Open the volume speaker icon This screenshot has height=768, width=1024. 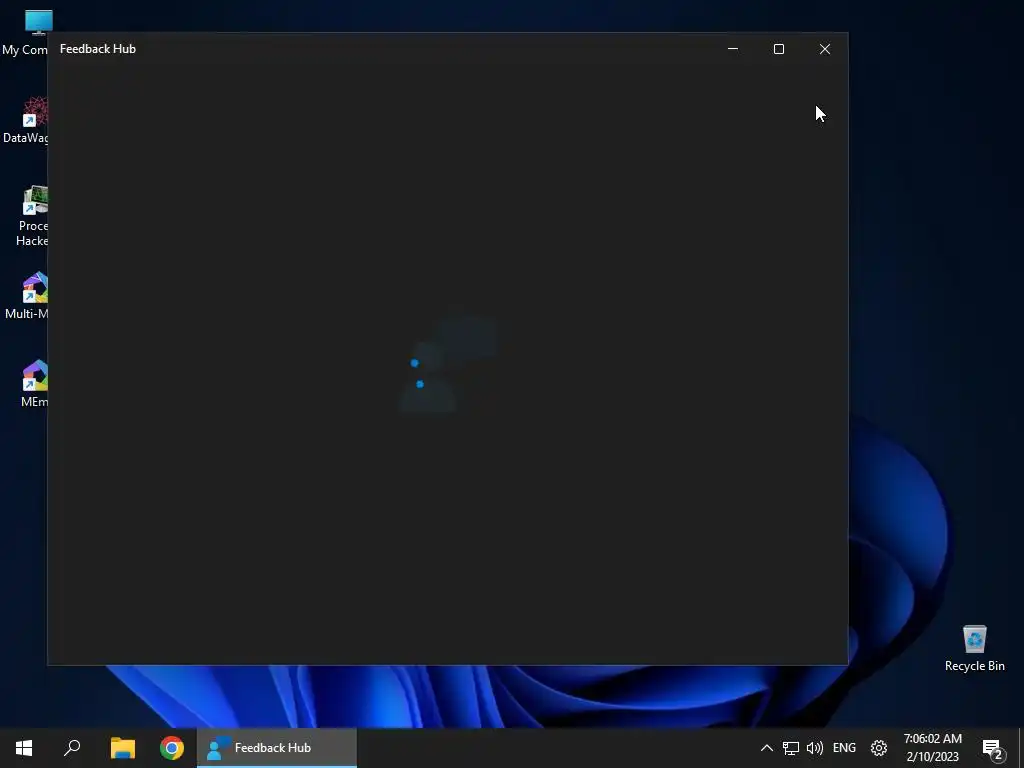coord(814,748)
